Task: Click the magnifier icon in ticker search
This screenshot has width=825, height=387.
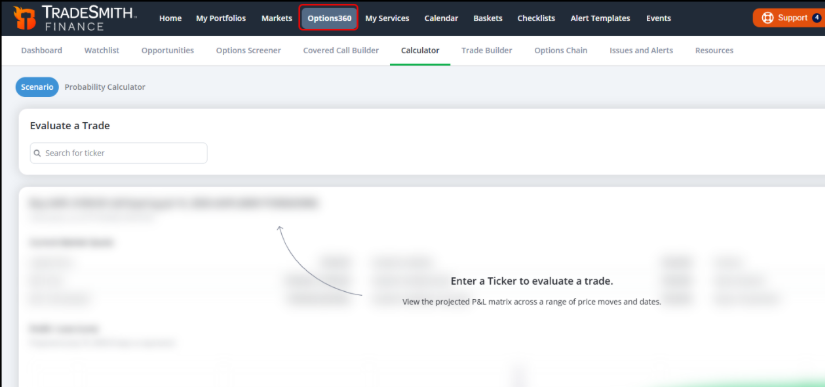Action: tap(37, 153)
